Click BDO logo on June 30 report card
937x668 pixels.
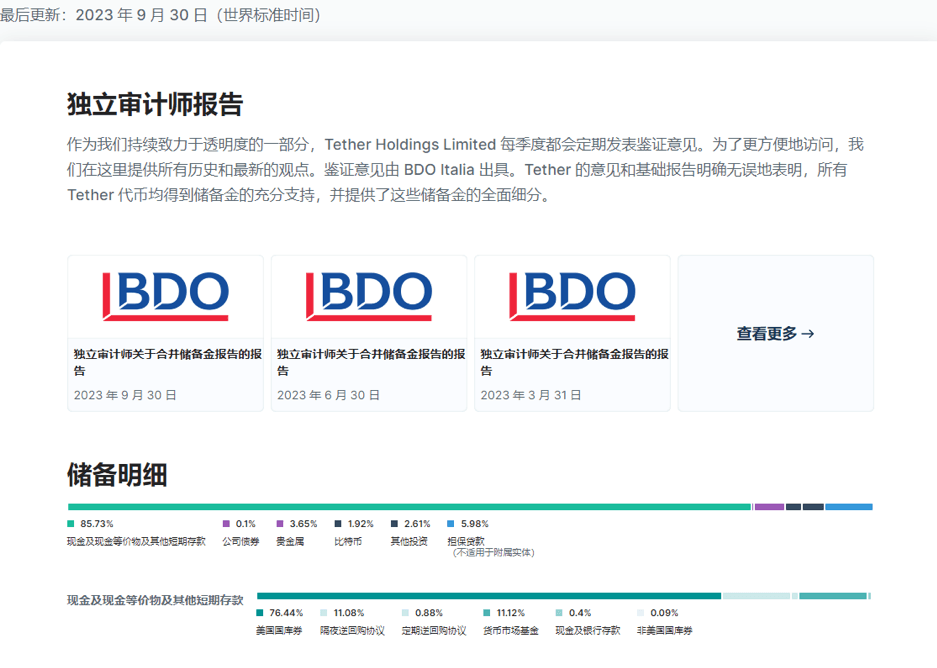point(369,296)
